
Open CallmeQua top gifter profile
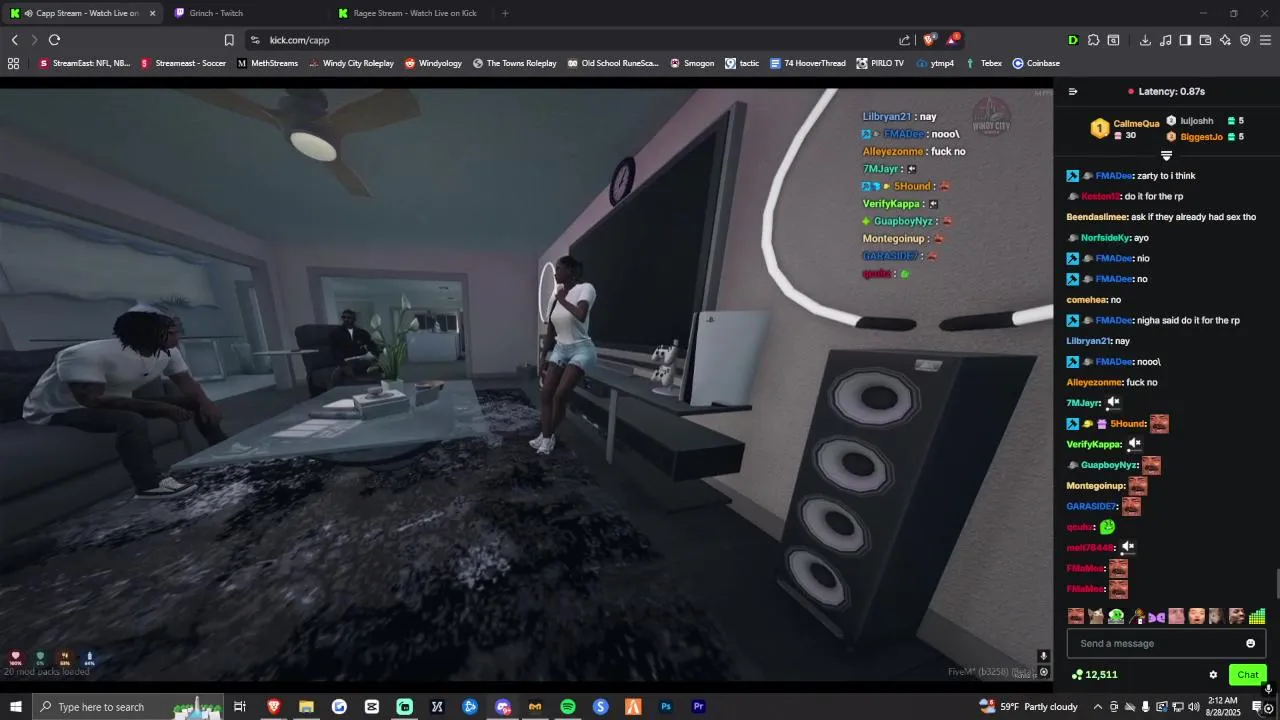(x=1125, y=129)
